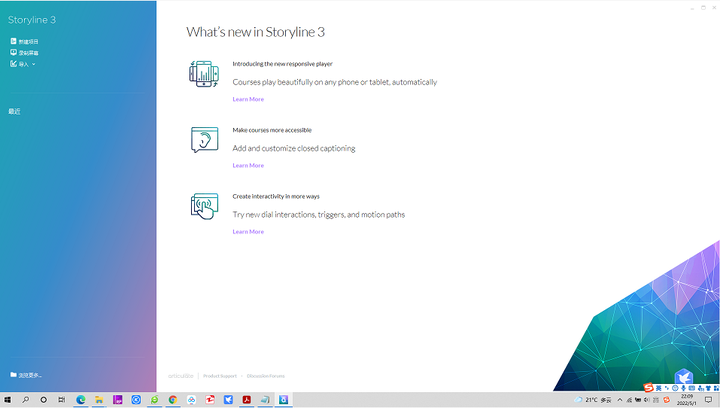Click "What's new in Storyline 3" heading
The width and height of the screenshot is (720, 408).
click(x=255, y=32)
